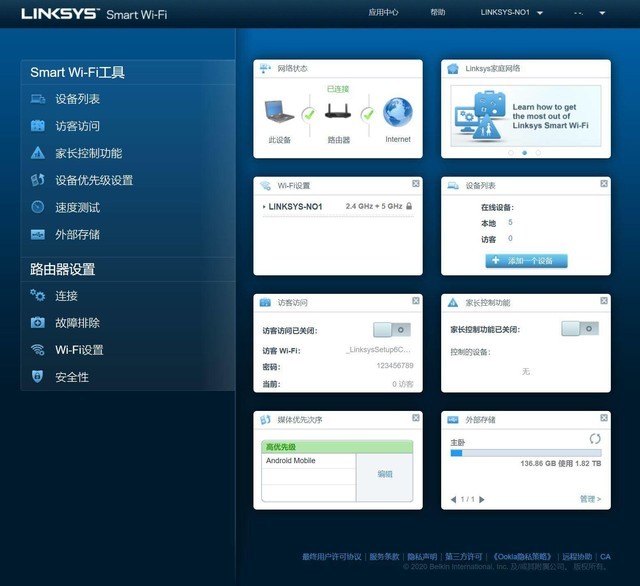Viewport: 640px width, 586px height.
Task: Click the 访客访问 sidebar icon
Action: (x=38, y=126)
